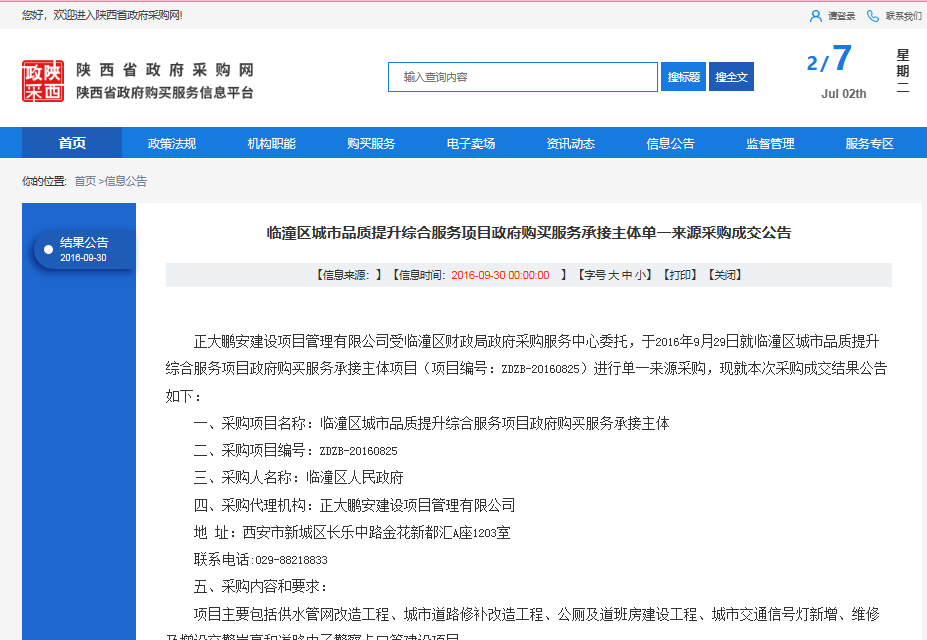Click the phone icon for contact us
This screenshot has height=640, width=927.
(872, 16)
